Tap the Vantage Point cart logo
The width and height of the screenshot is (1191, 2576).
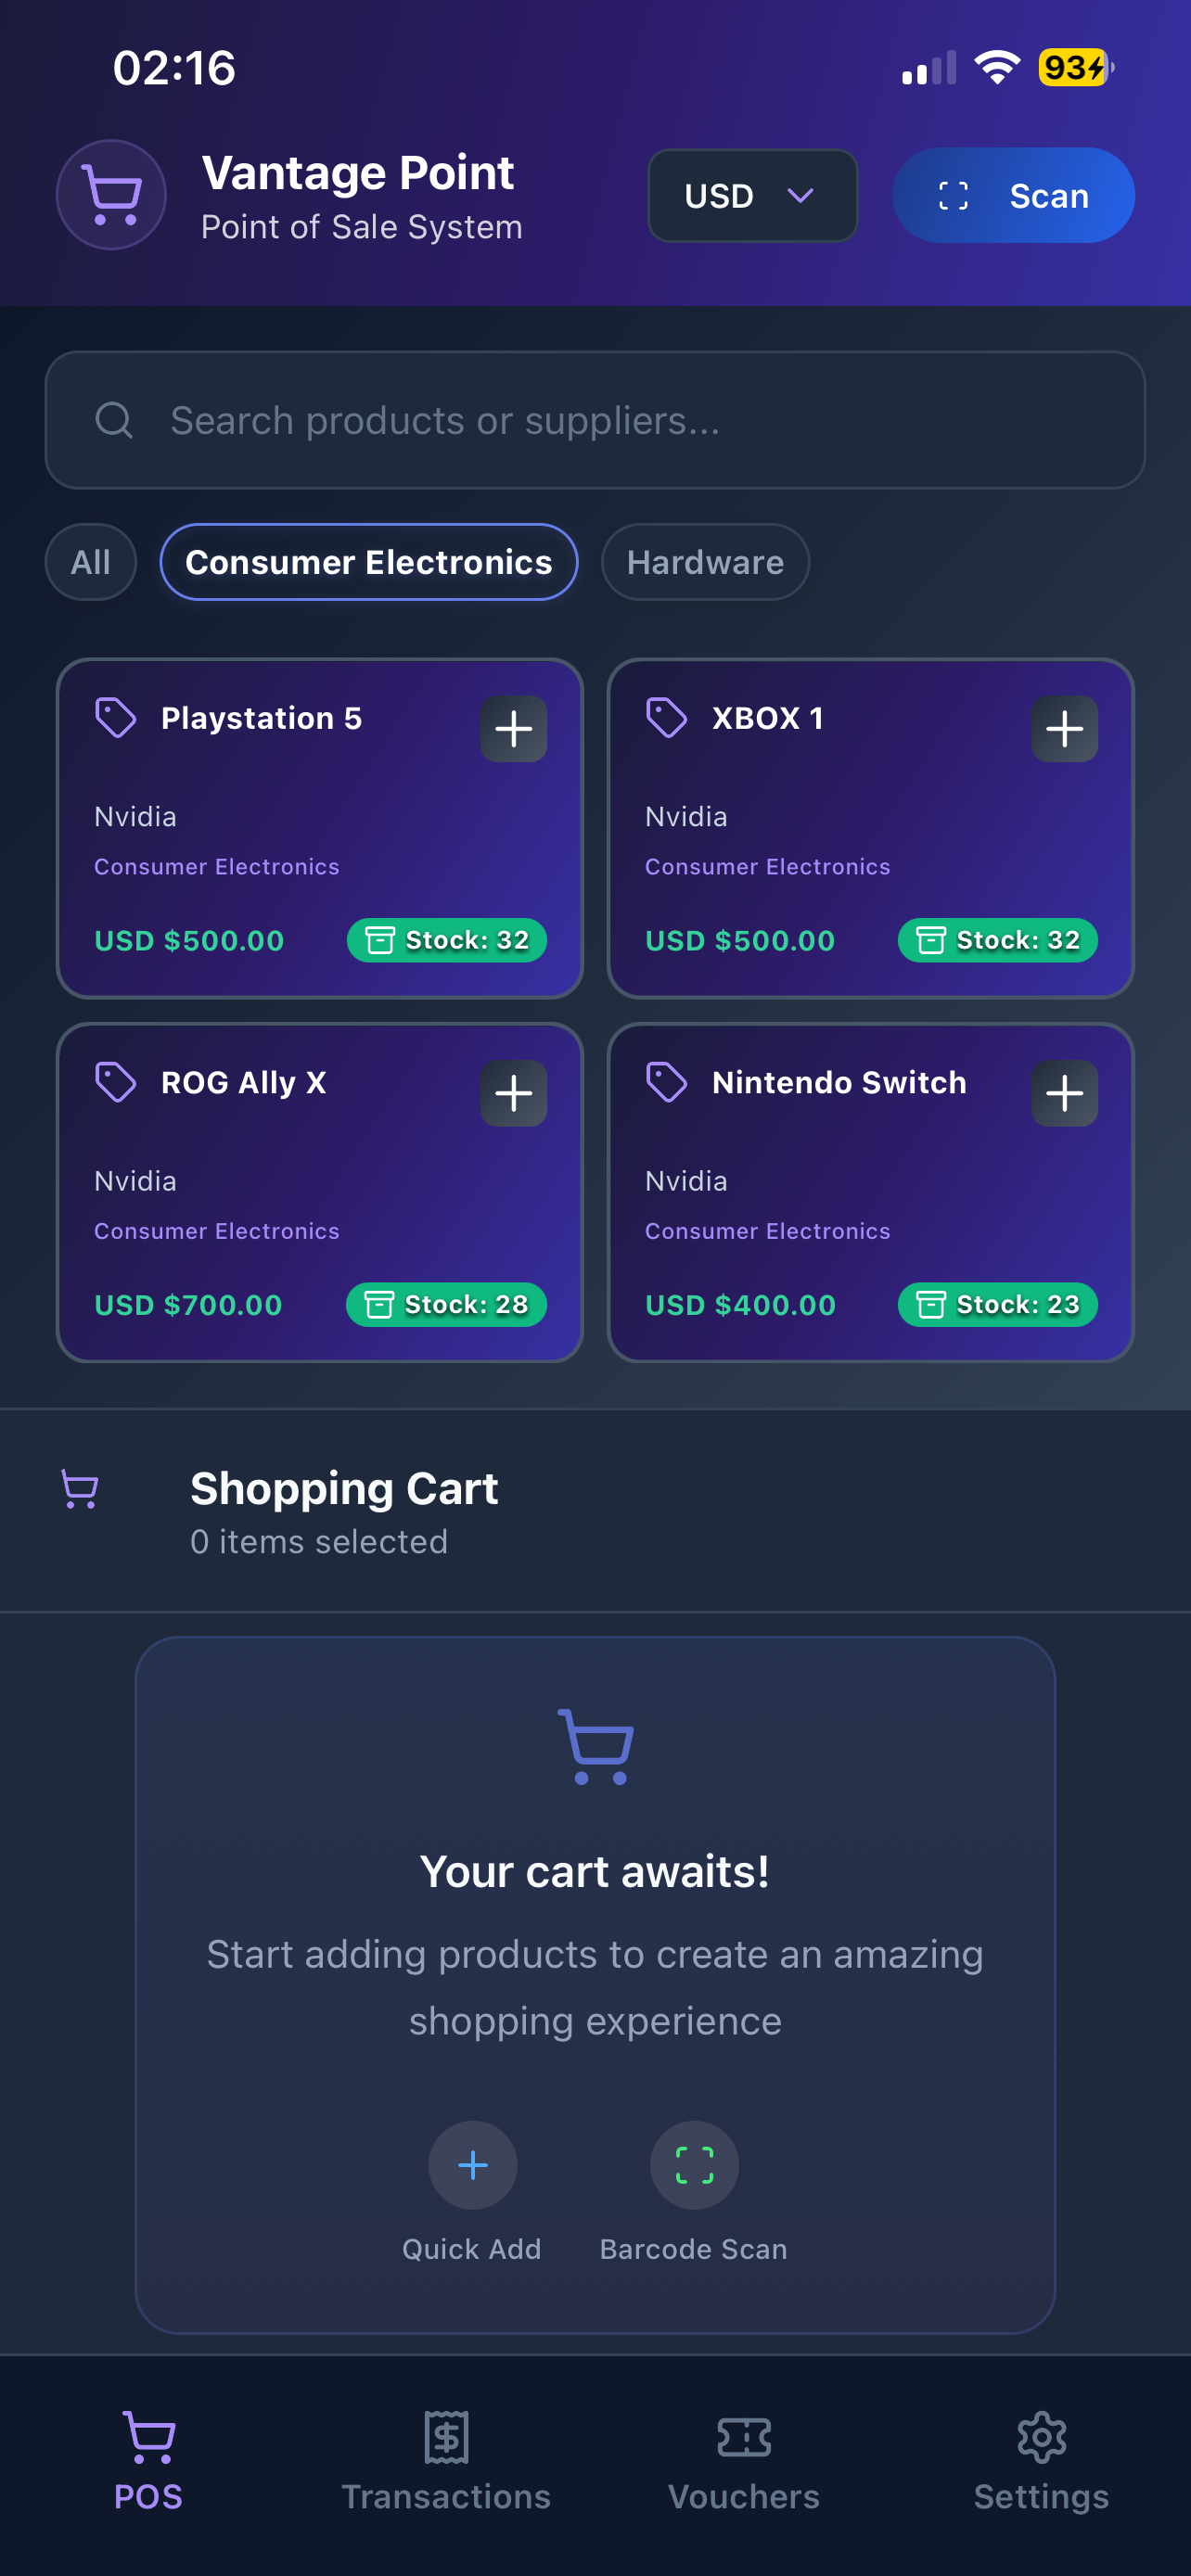click(x=111, y=195)
